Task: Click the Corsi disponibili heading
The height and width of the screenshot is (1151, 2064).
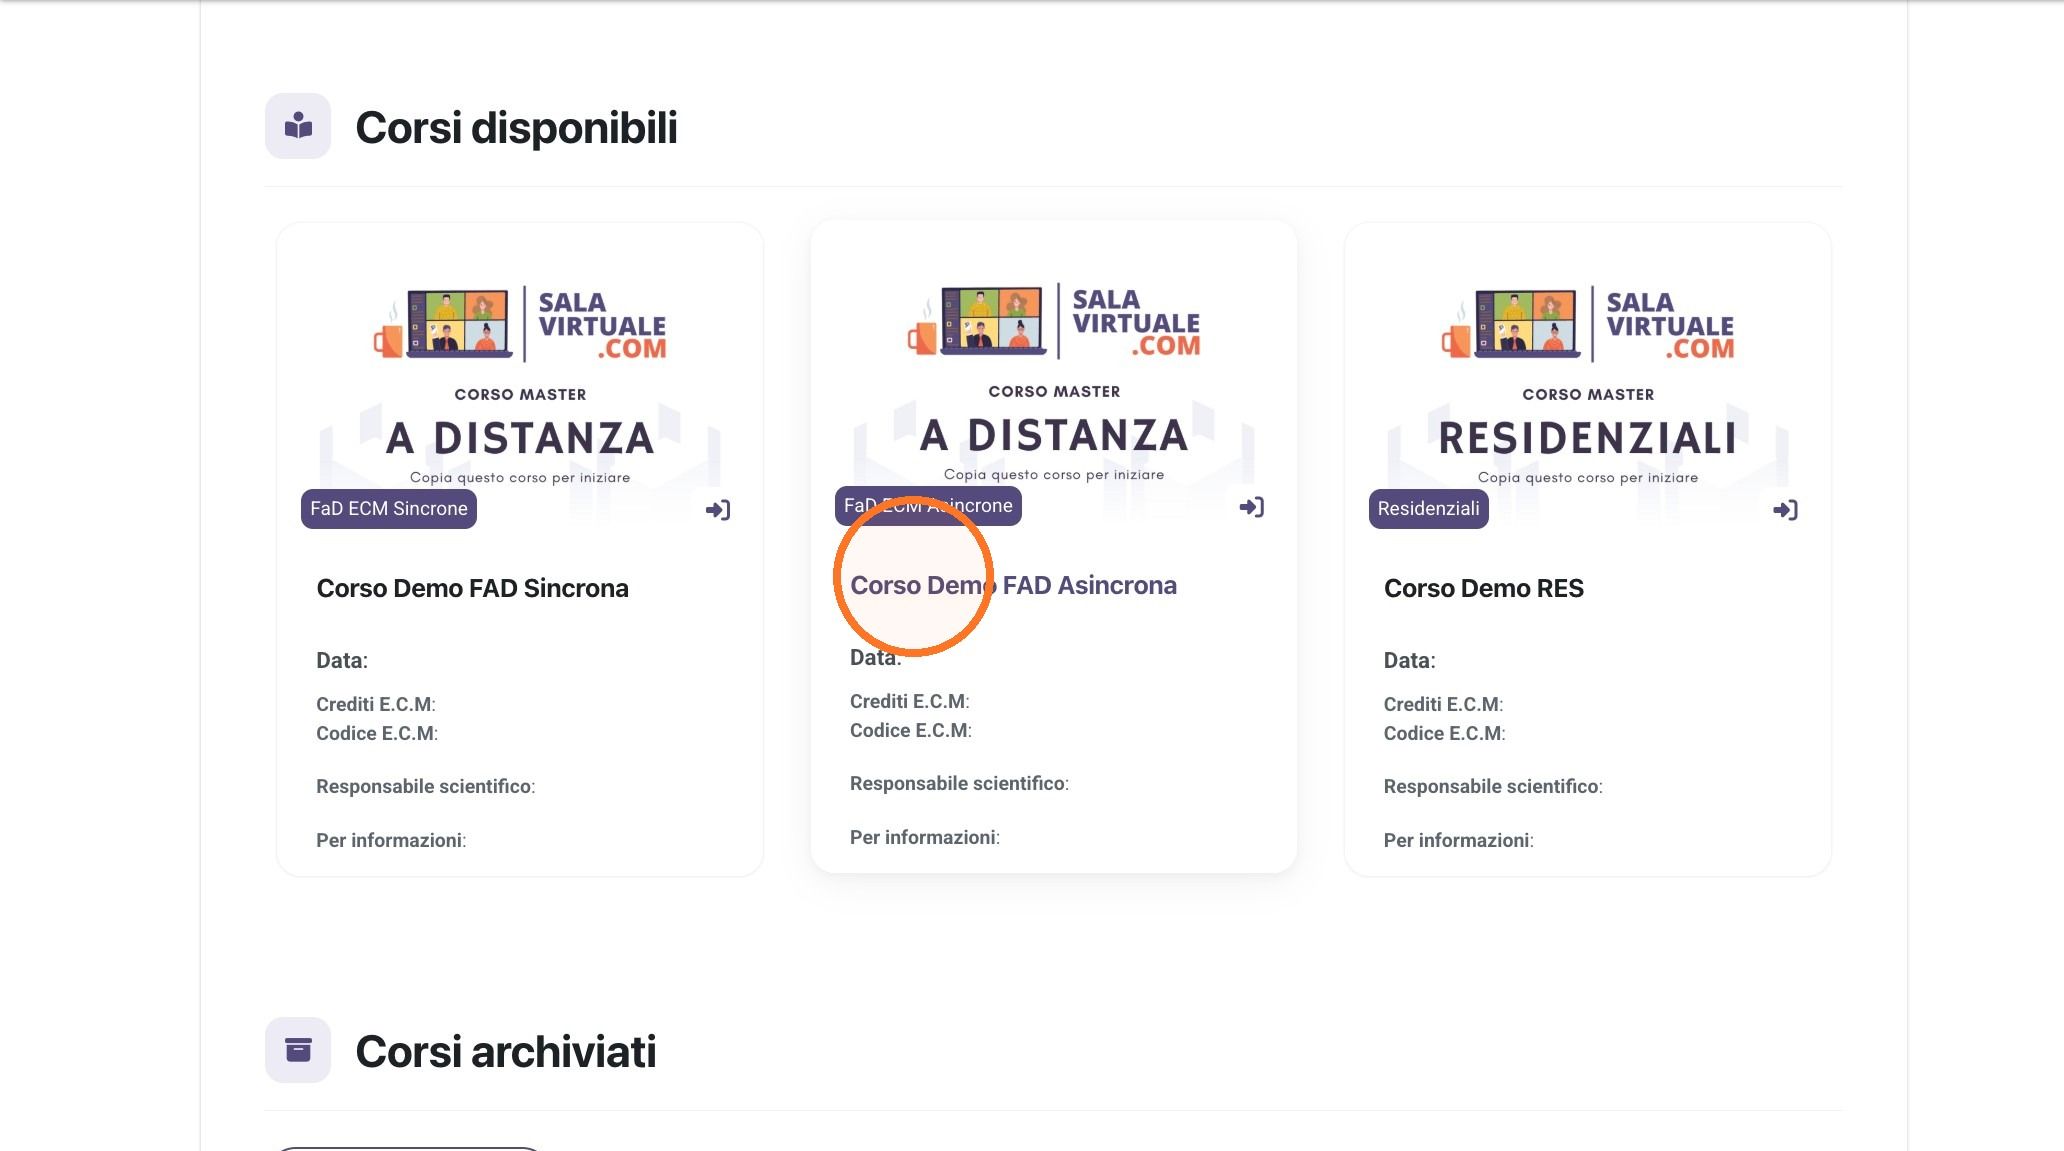Action: [x=517, y=127]
